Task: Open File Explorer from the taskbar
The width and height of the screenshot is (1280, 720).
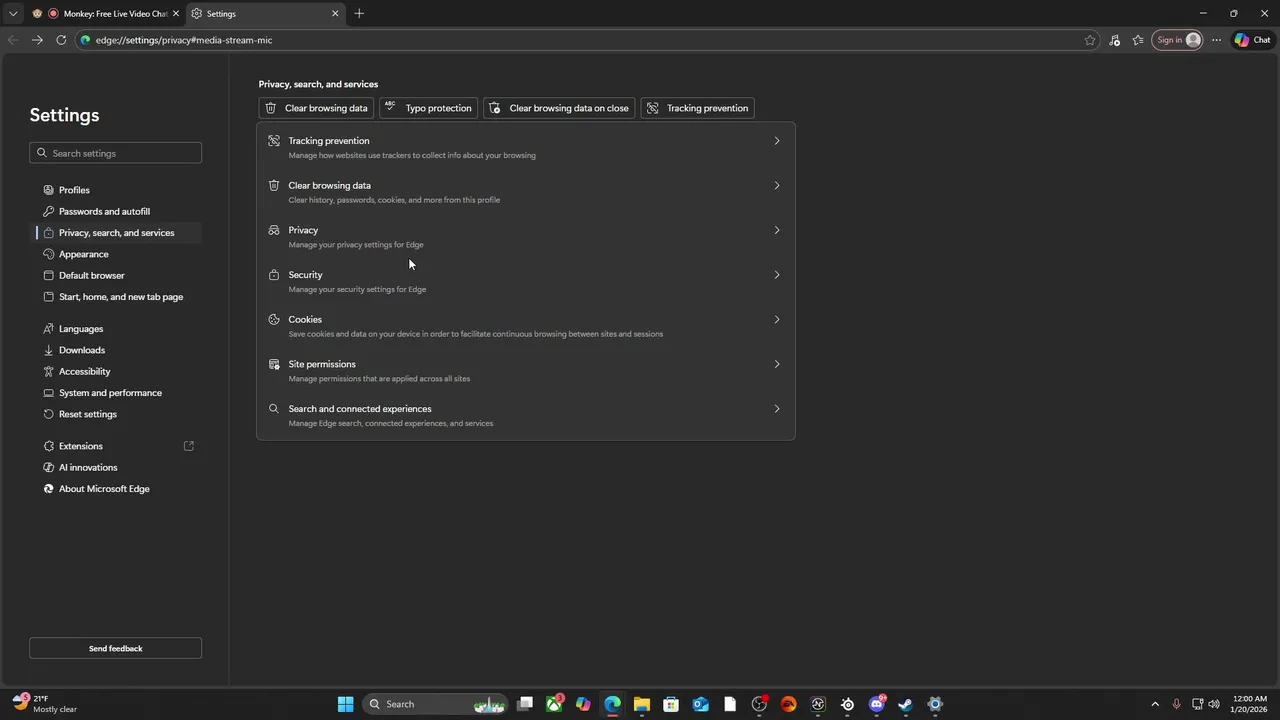Action: coord(642,704)
